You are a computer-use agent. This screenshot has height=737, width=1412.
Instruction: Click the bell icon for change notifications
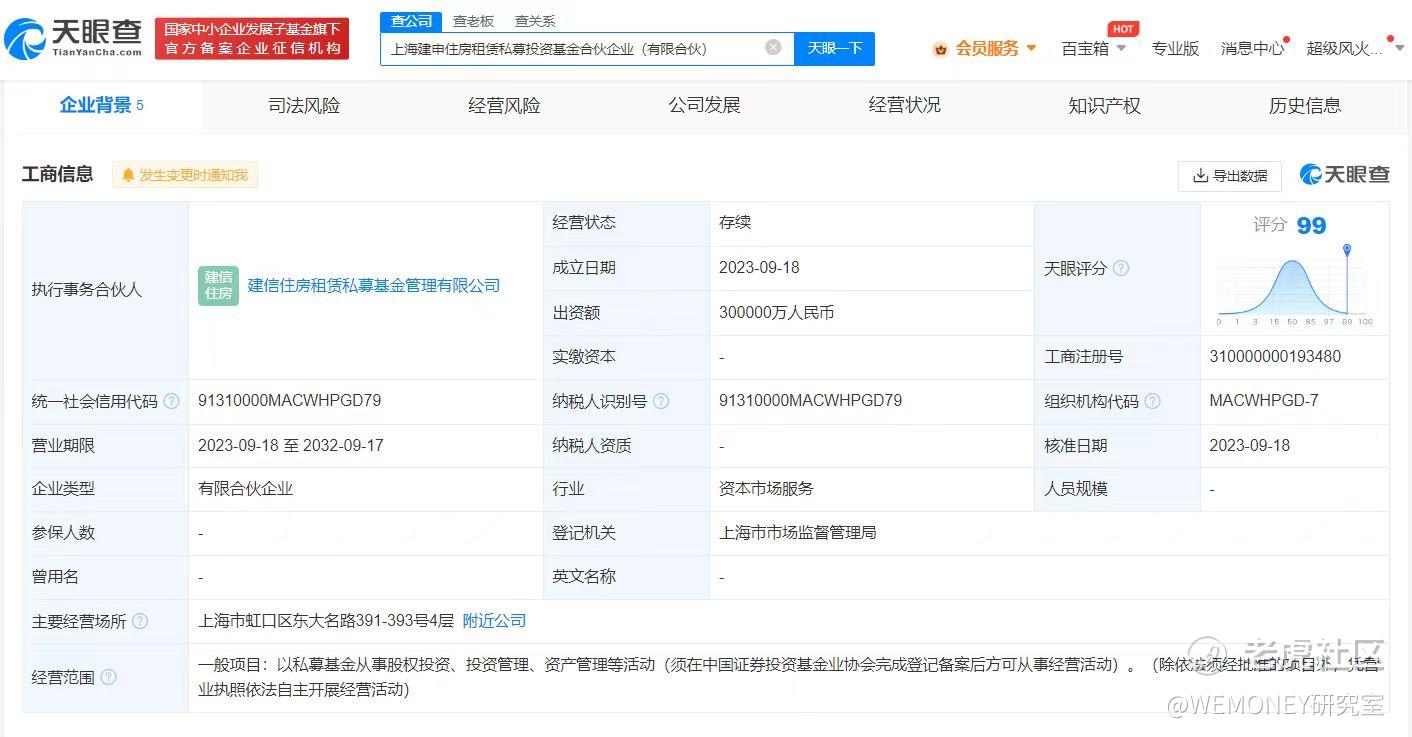pos(128,176)
